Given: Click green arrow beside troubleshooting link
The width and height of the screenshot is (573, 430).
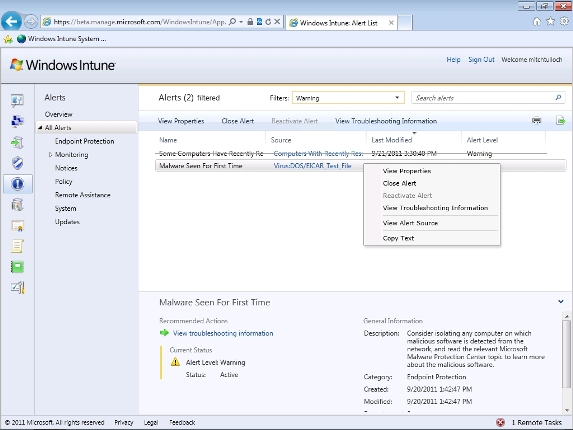Looking at the screenshot, I should [164, 333].
